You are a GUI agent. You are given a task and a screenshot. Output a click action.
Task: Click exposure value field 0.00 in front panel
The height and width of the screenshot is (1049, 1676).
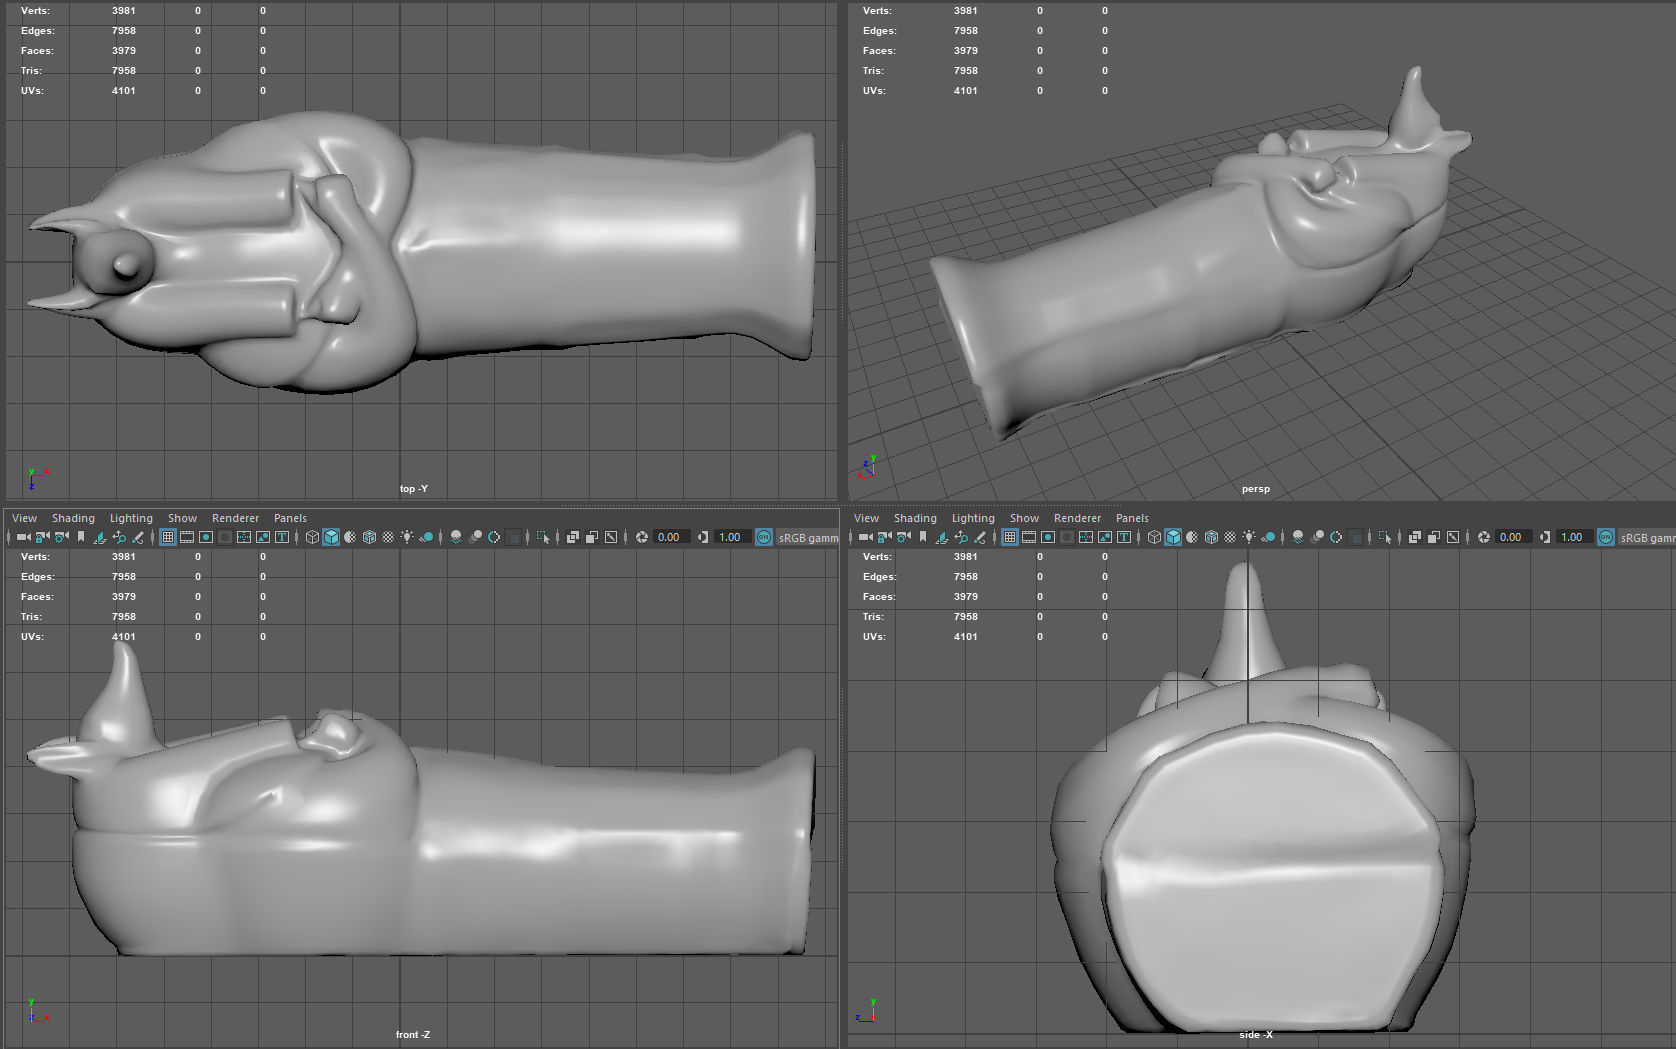tap(672, 537)
